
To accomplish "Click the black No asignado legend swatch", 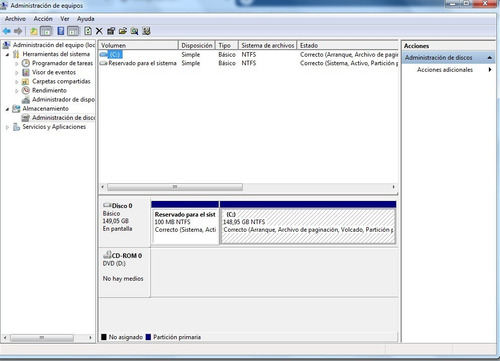I will point(104,337).
